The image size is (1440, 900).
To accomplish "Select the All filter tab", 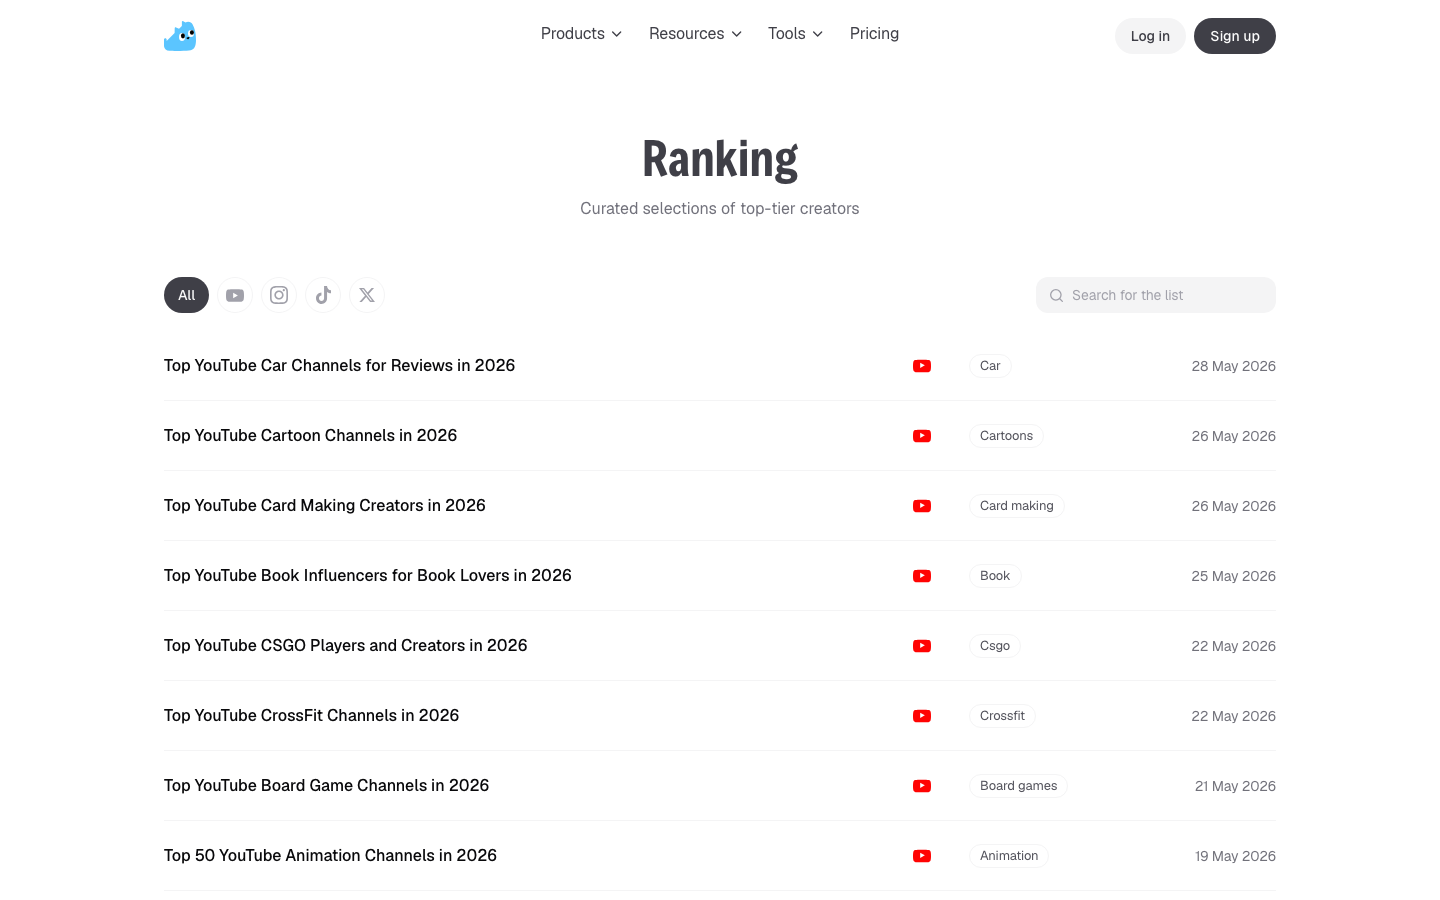I will point(186,295).
